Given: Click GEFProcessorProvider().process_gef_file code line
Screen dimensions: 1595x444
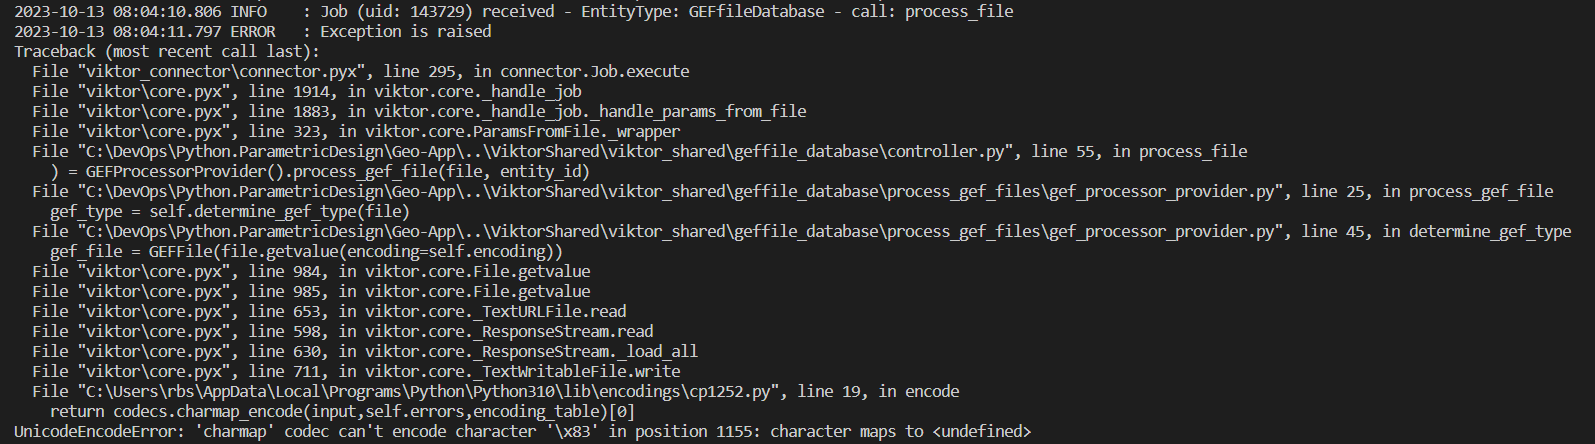Looking at the screenshot, I should pos(320,171).
